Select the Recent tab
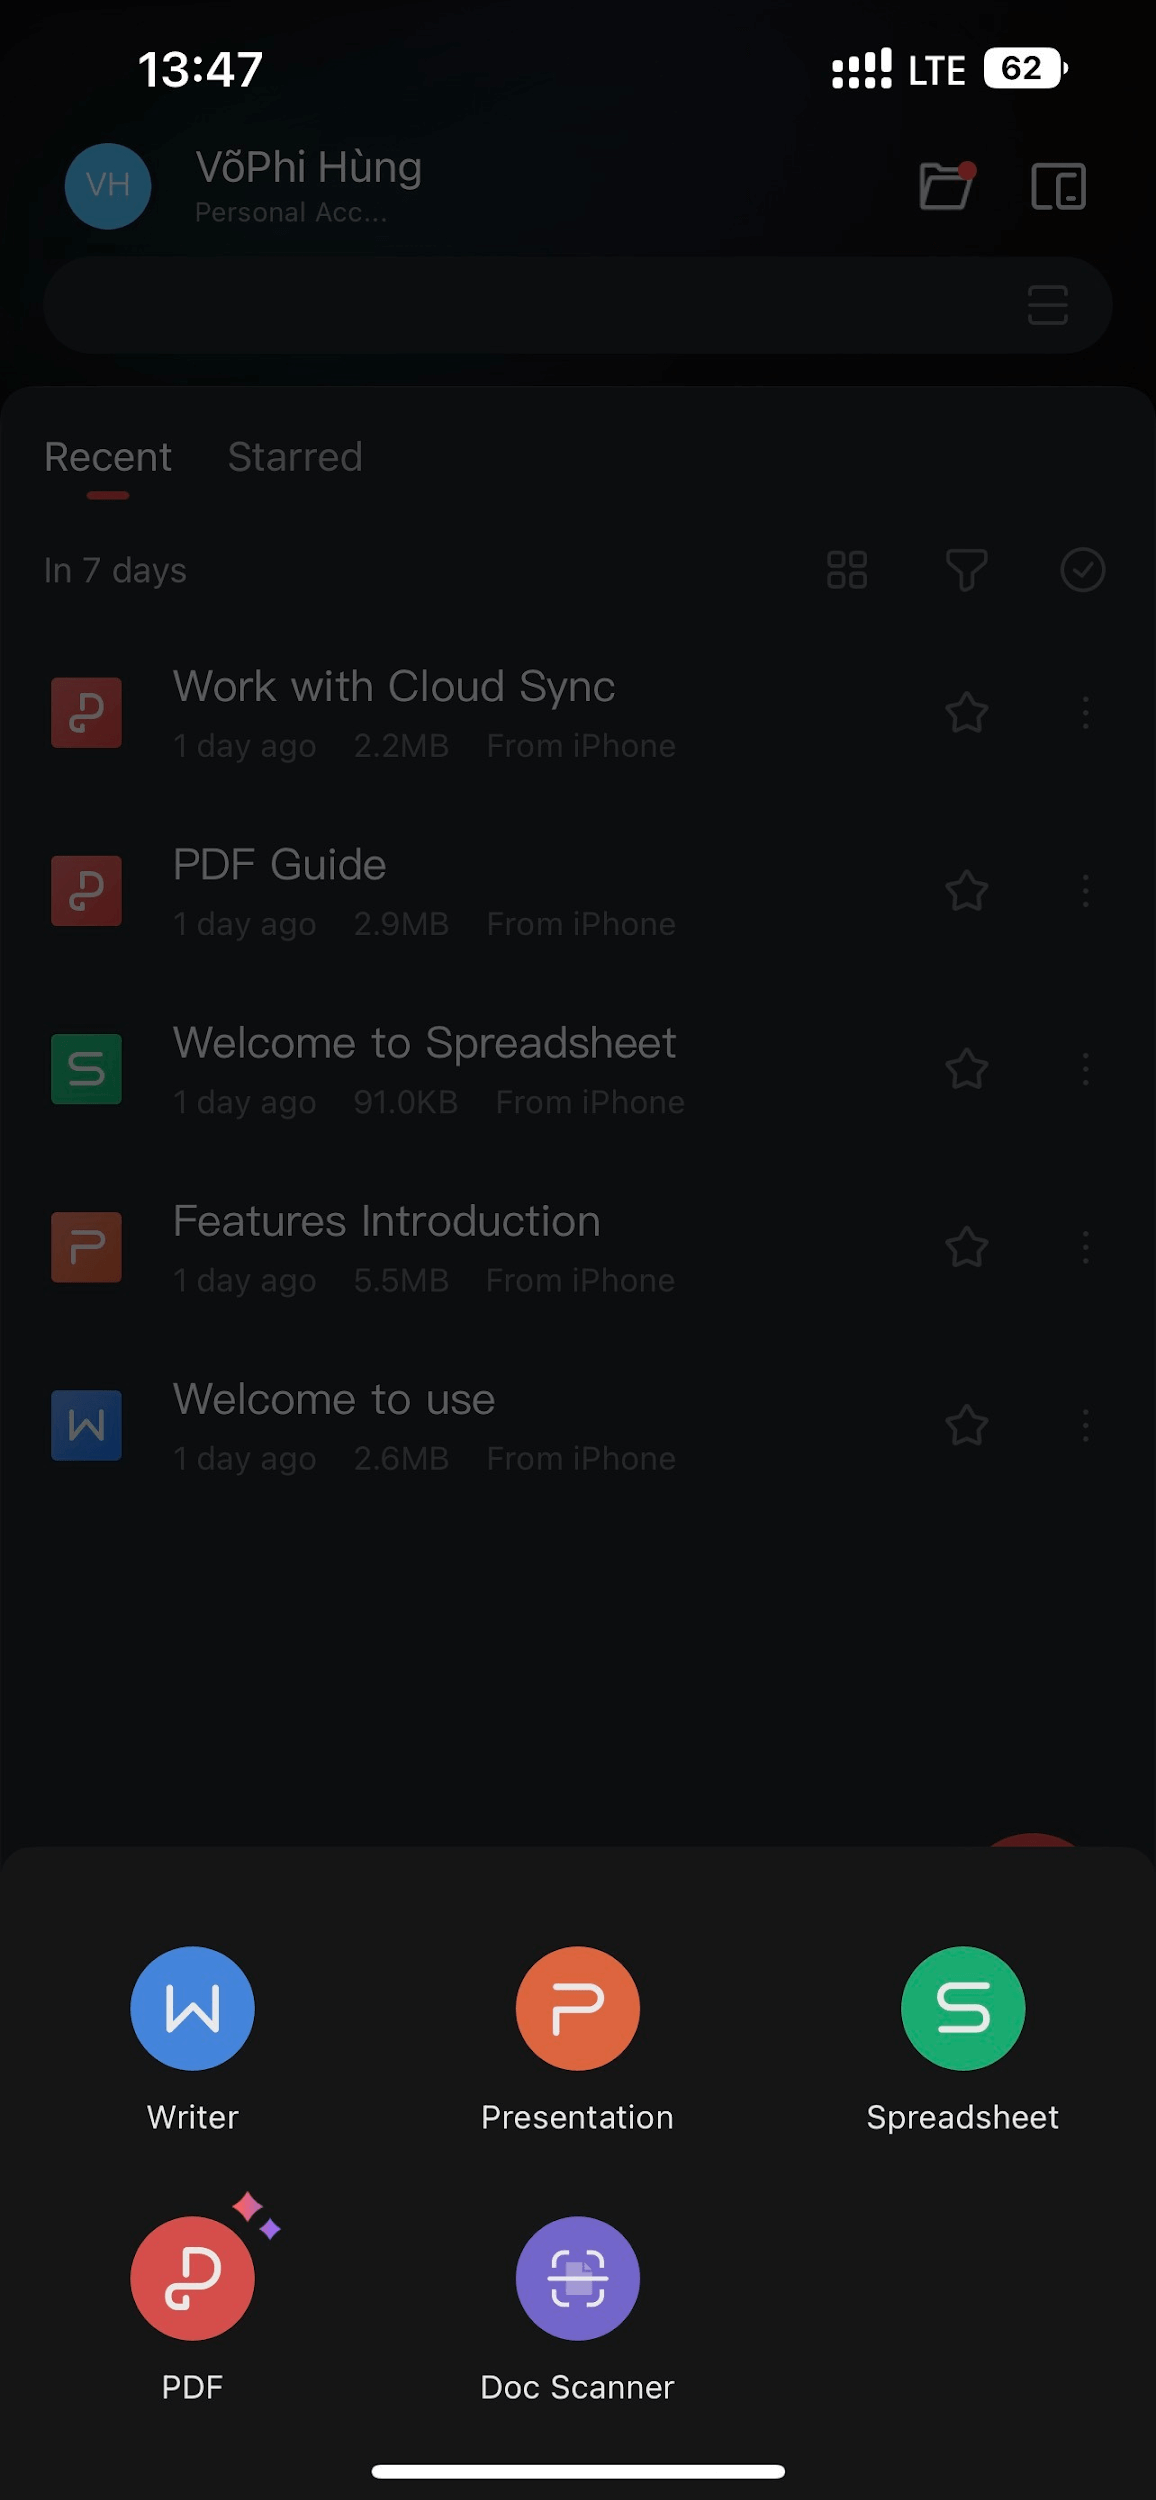This screenshot has width=1156, height=2500. pyautogui.click(x=108, y=458)
